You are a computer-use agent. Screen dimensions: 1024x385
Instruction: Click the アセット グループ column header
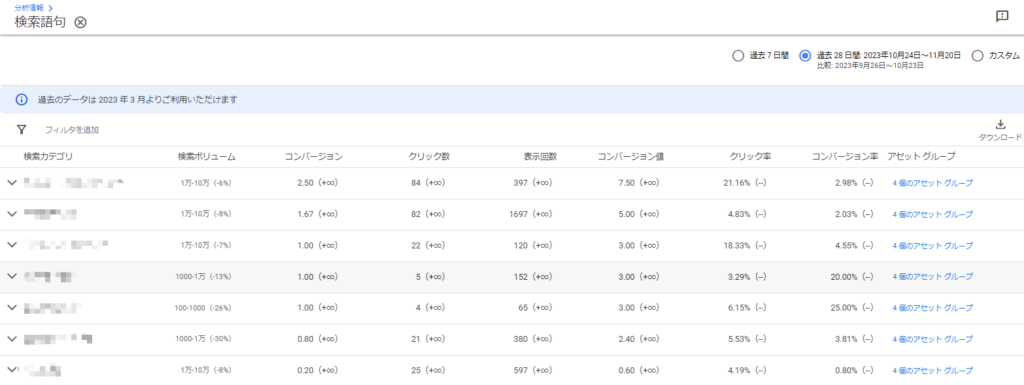tap(921, 157)
